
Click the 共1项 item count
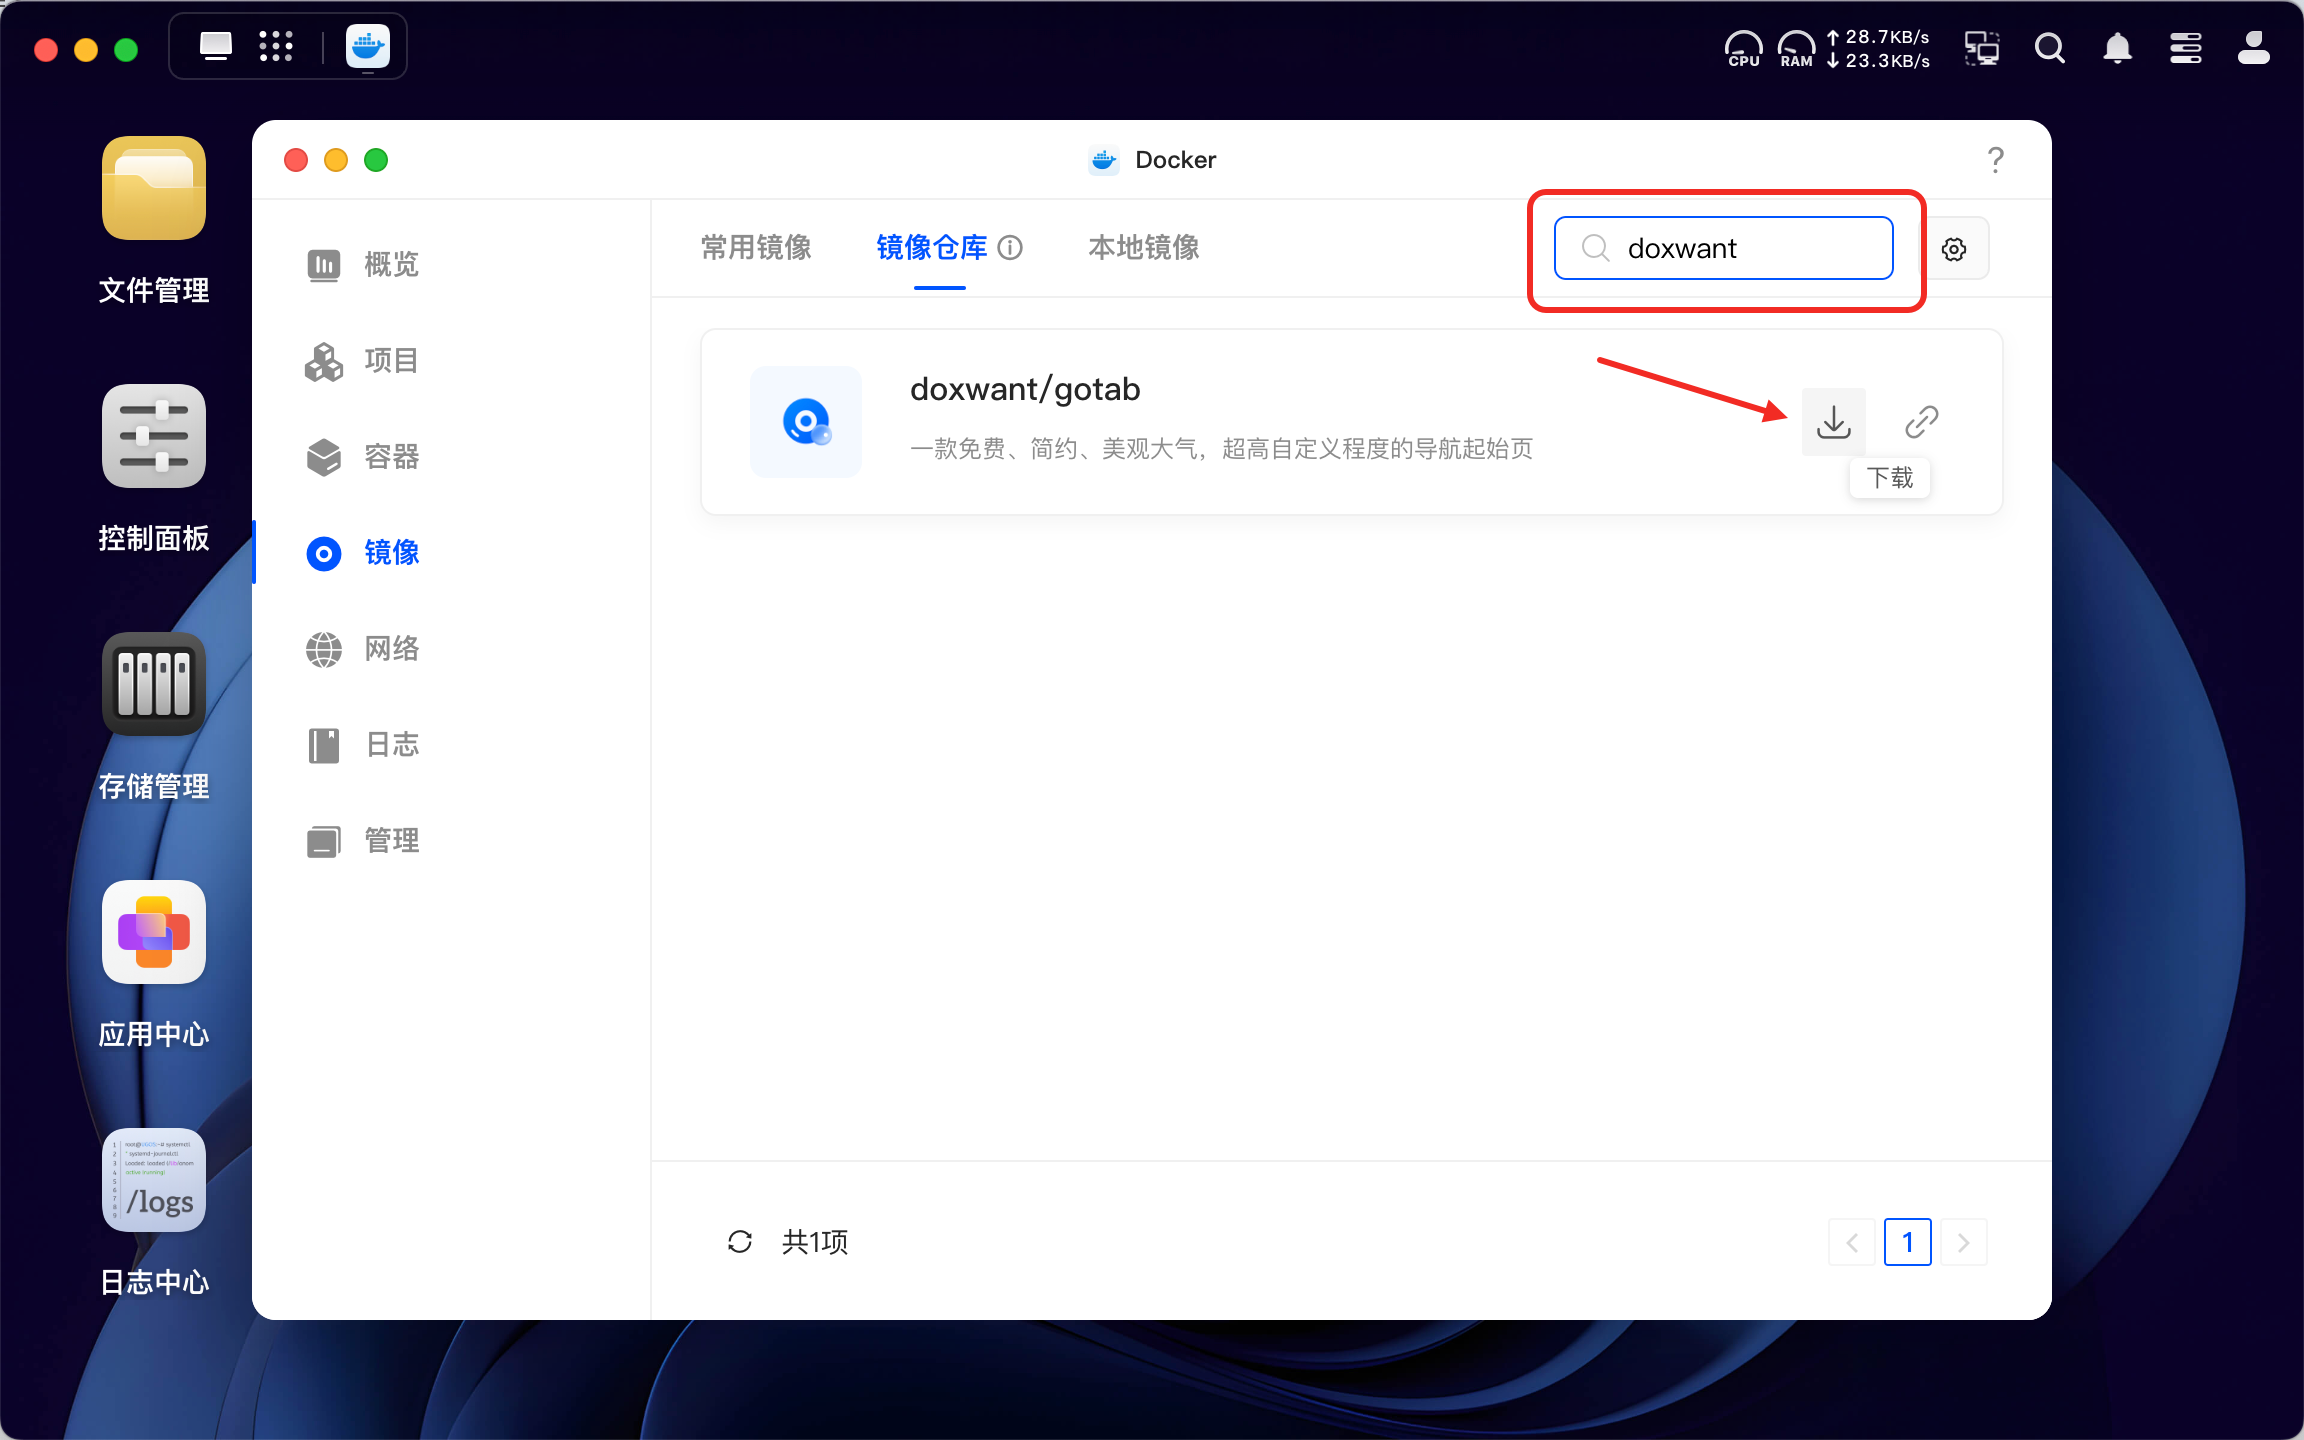[x=815, y=1242]
